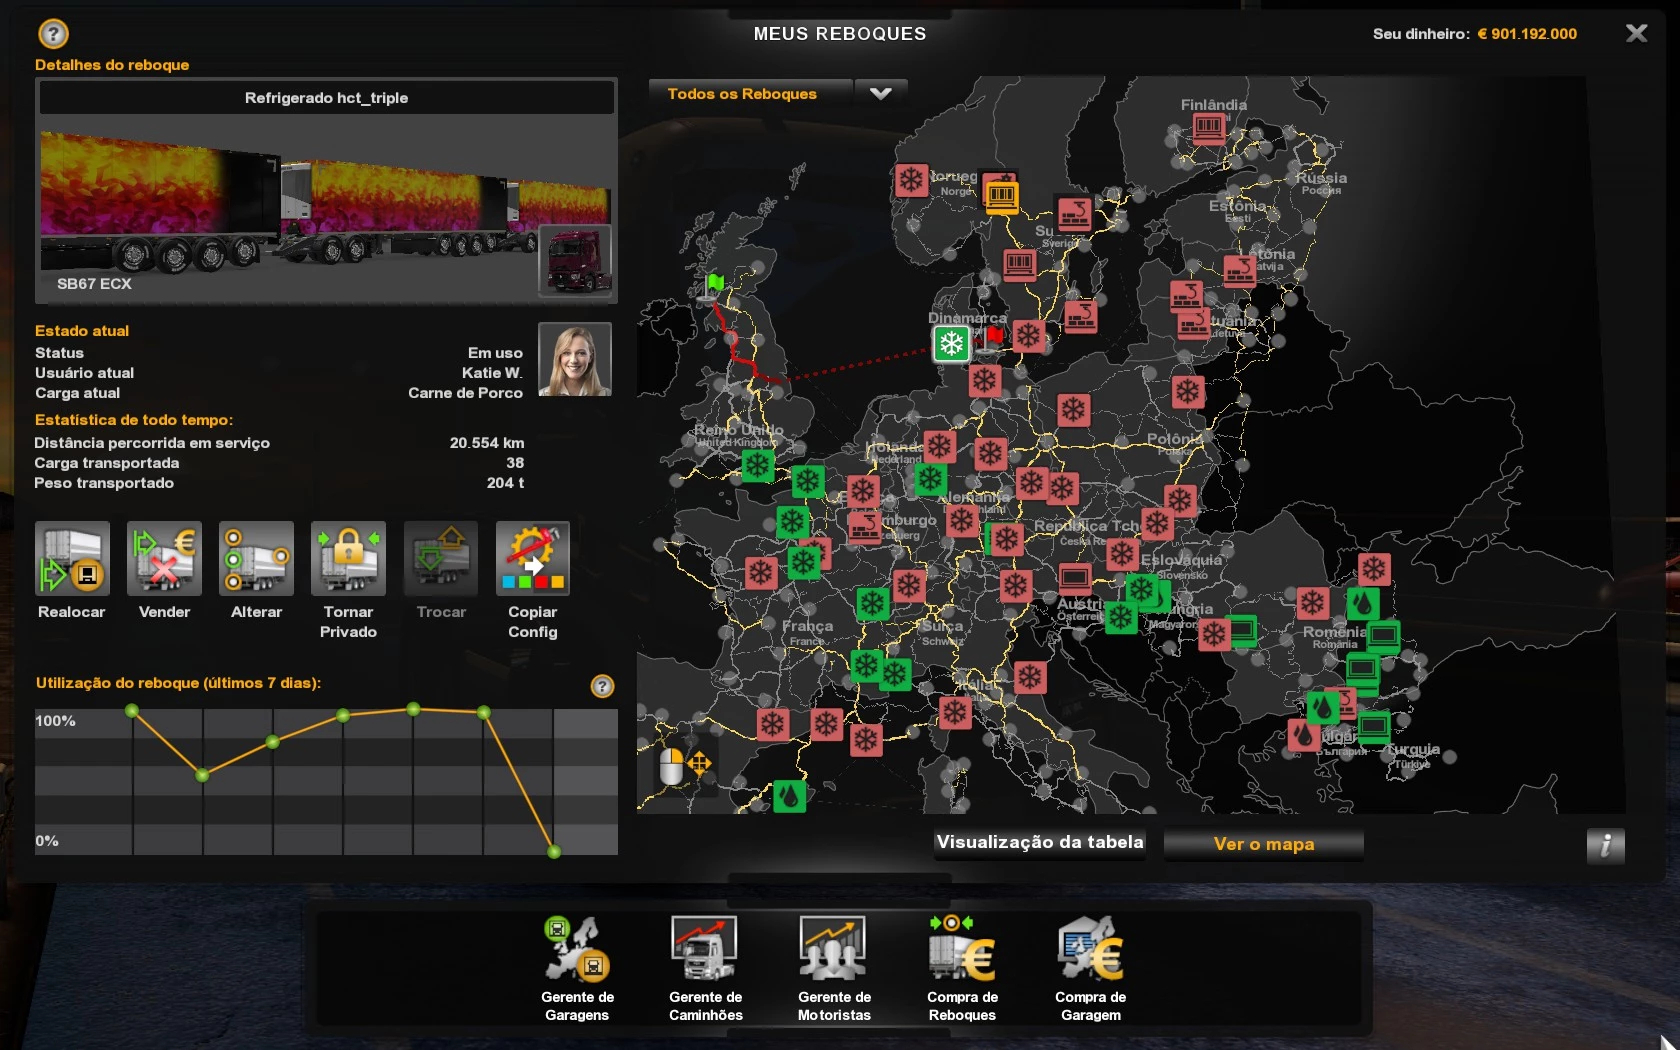The height and width of the screenshot is (1050, 1680).
Task: Click the truck thumbnail on trailer preview
Action: pyautogui.click(x=576, y=261)
